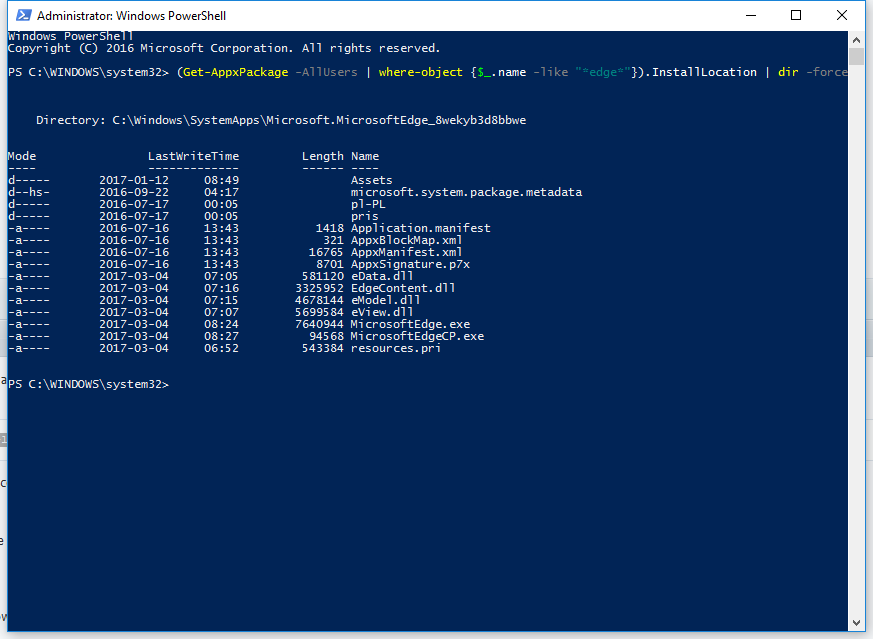Viewport: 873px width, 639px height.
Task: Click the AppxManifest.xml entry
Action: click(x=406, y=252)
